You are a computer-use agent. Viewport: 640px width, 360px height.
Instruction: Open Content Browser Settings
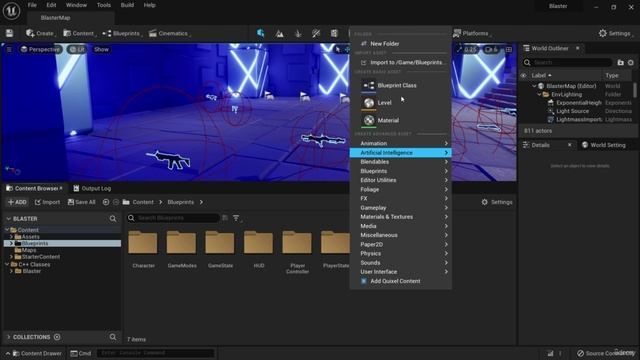click(x=497, y=202)
